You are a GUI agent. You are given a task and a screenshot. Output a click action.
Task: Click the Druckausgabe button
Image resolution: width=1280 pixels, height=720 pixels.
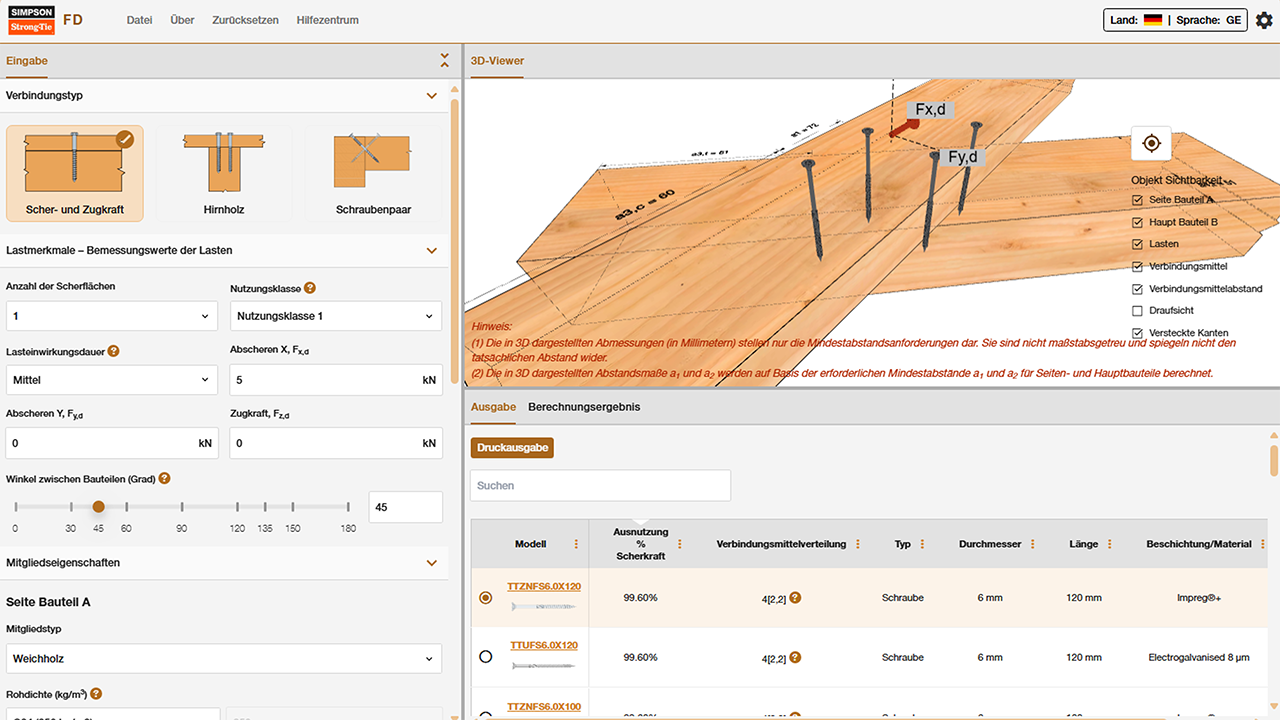(512, 447)
